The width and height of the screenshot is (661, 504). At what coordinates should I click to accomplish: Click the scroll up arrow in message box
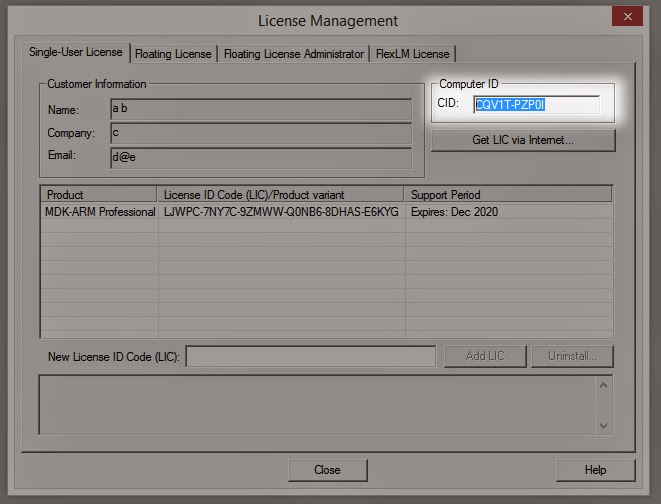pos(603,385)
